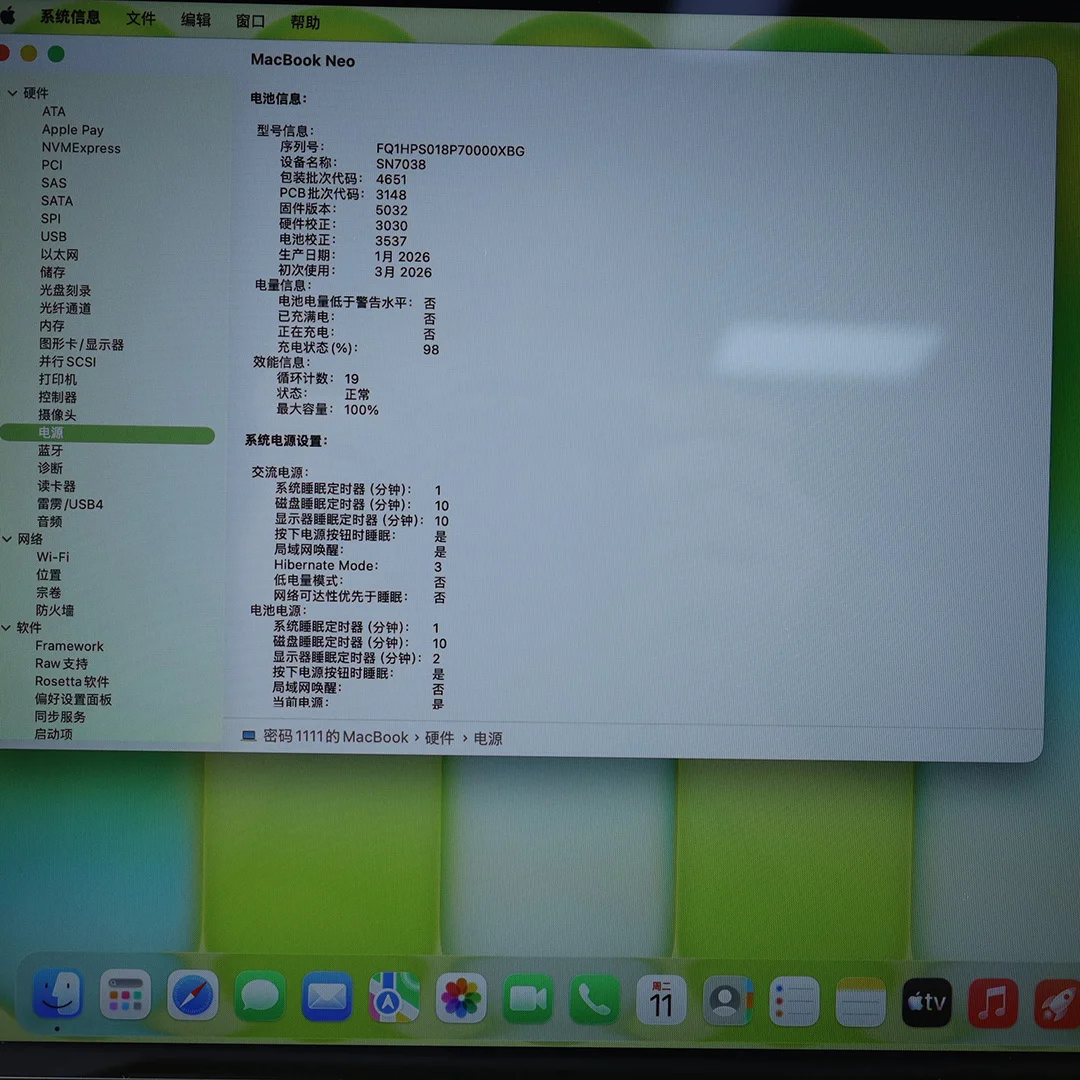Click the MacBook icon in path bar
The height and width of the screenshot is (1080, 1080).
[x=249, y=736]
